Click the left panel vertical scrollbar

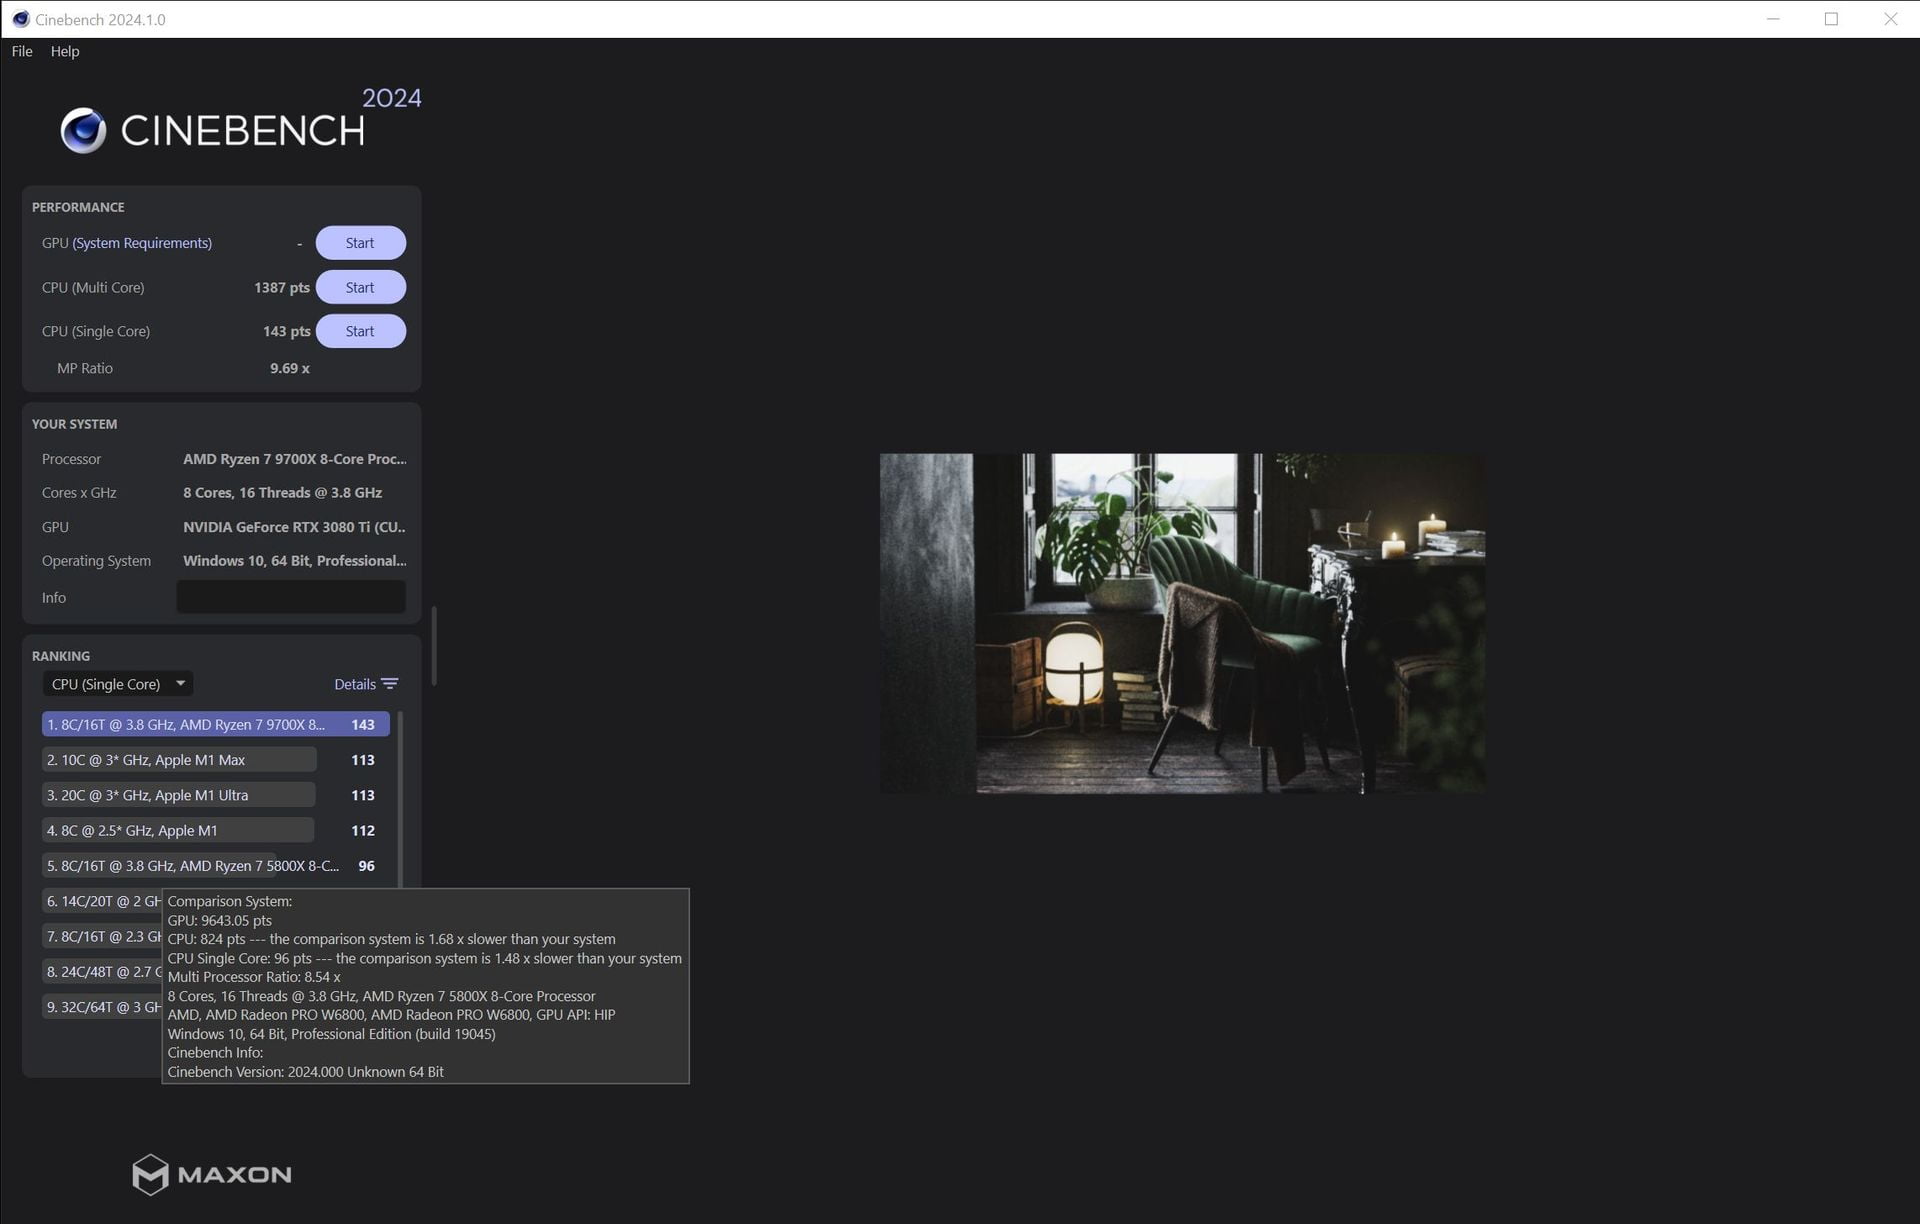[x=434, y=646]
